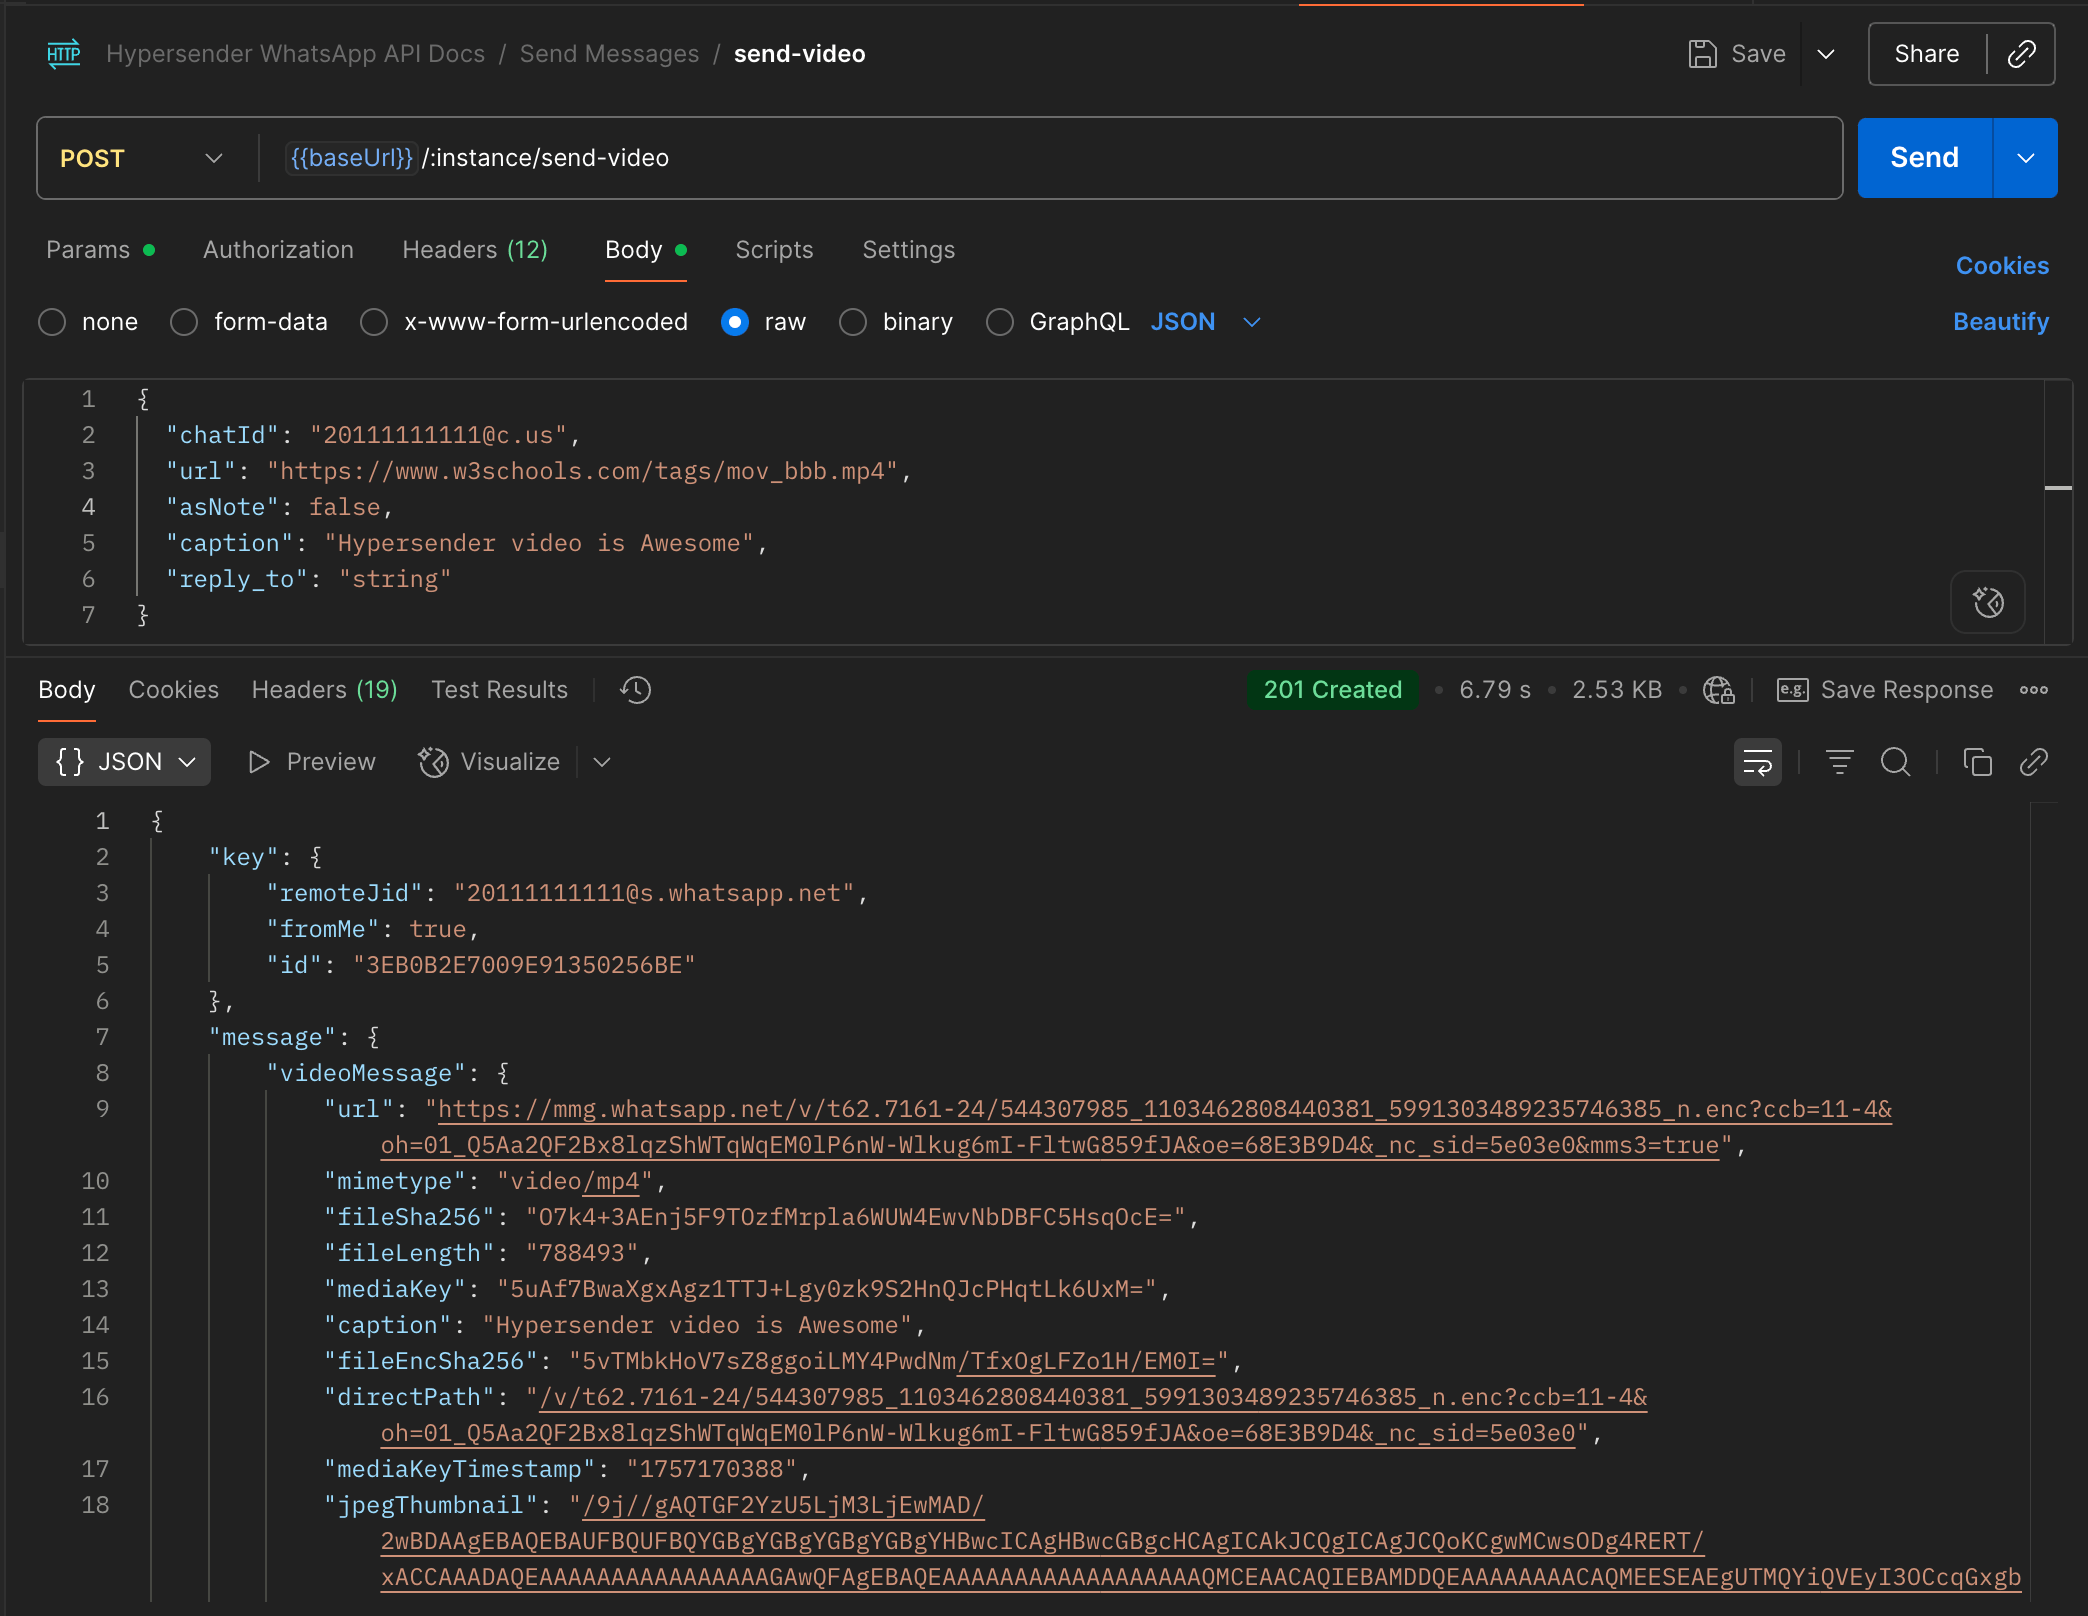The height and width of the screenshot is (1616, 2088).
Task: Click the copy link icon beside Share
Action: (x=2021, y=54)
